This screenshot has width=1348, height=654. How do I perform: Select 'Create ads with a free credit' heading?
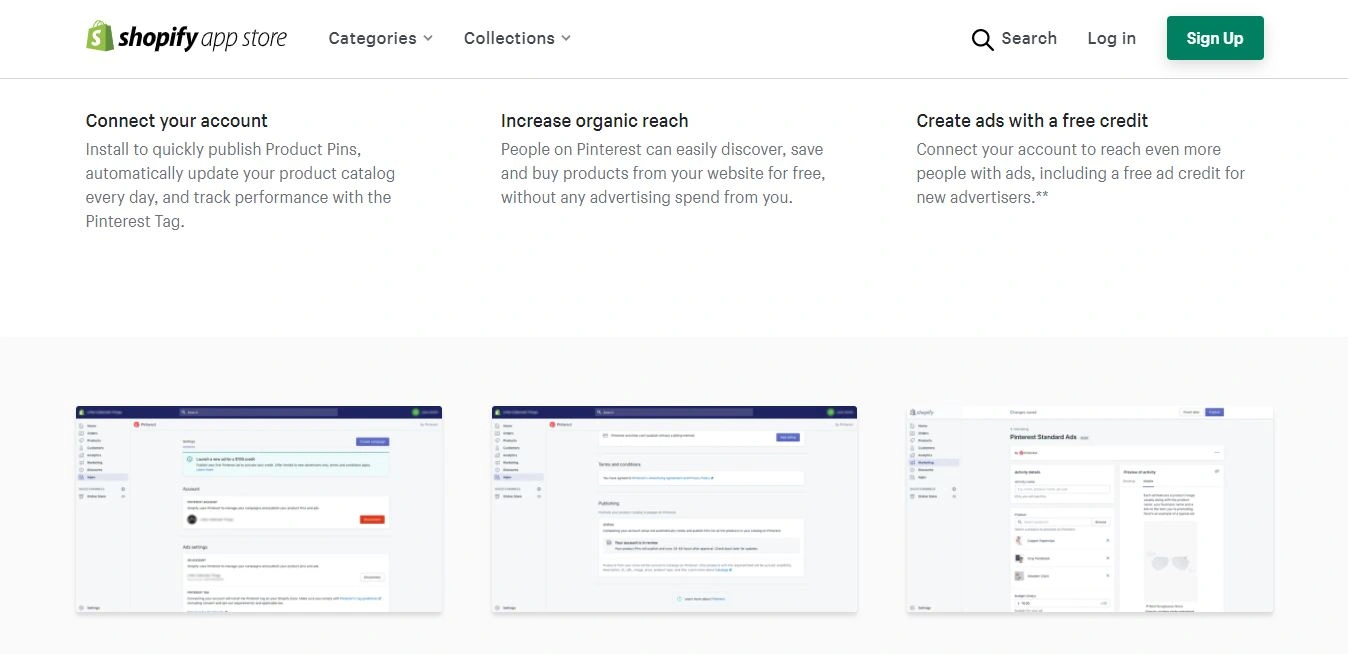1032,121
